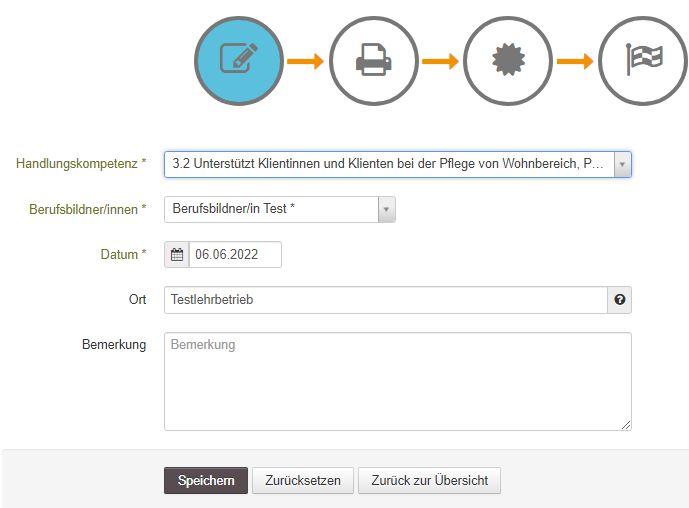Open the Berufsbildner/in Test selection box
The image size is (689, 508).
[271, 209]
